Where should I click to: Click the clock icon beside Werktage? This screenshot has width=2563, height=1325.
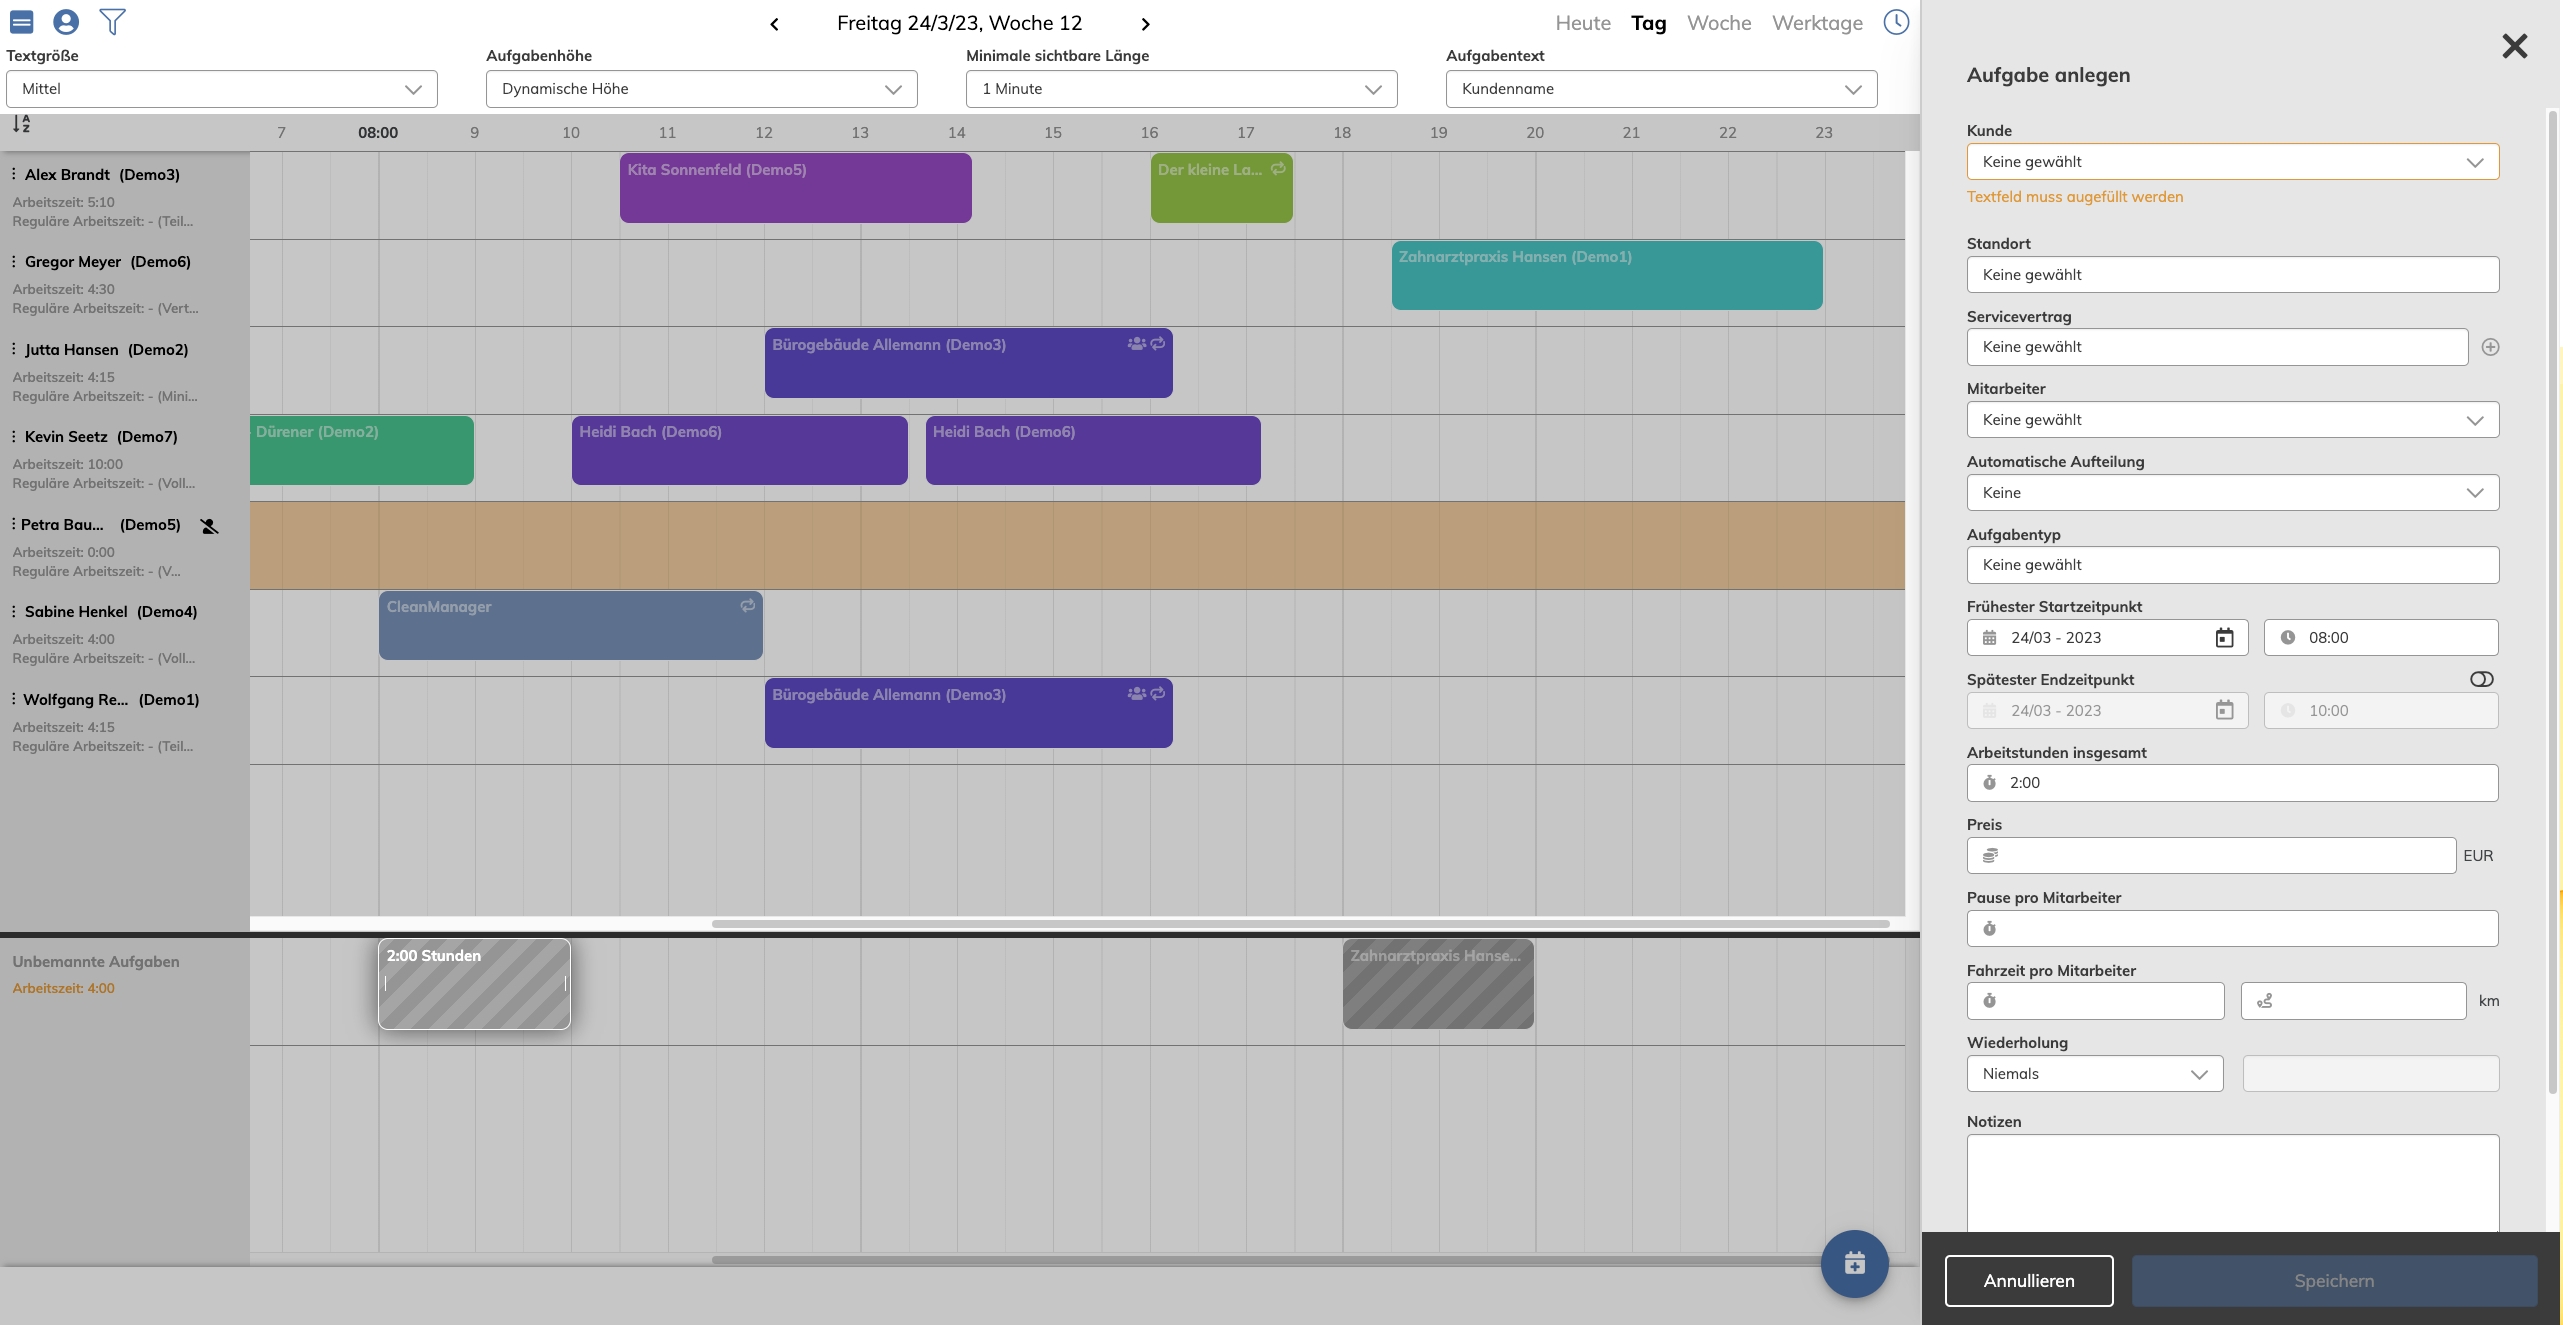tap(1896, 22)
